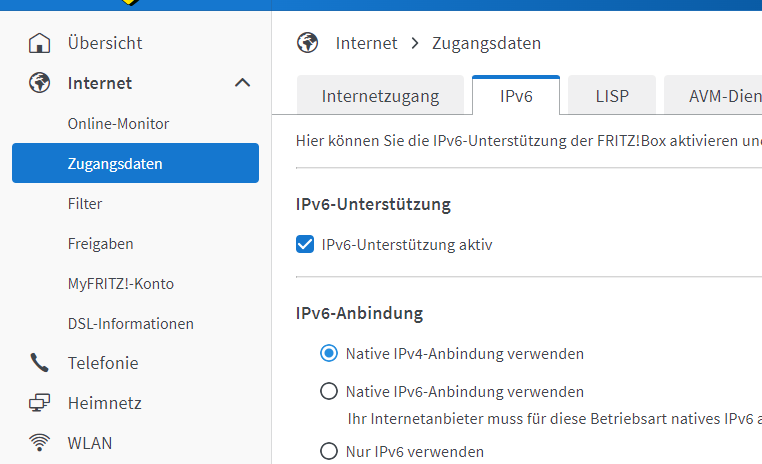762x464 pixels.
Task: Collapse the Internet menu using the chevron
Action: pyautogui.click(x=242, y=83)
